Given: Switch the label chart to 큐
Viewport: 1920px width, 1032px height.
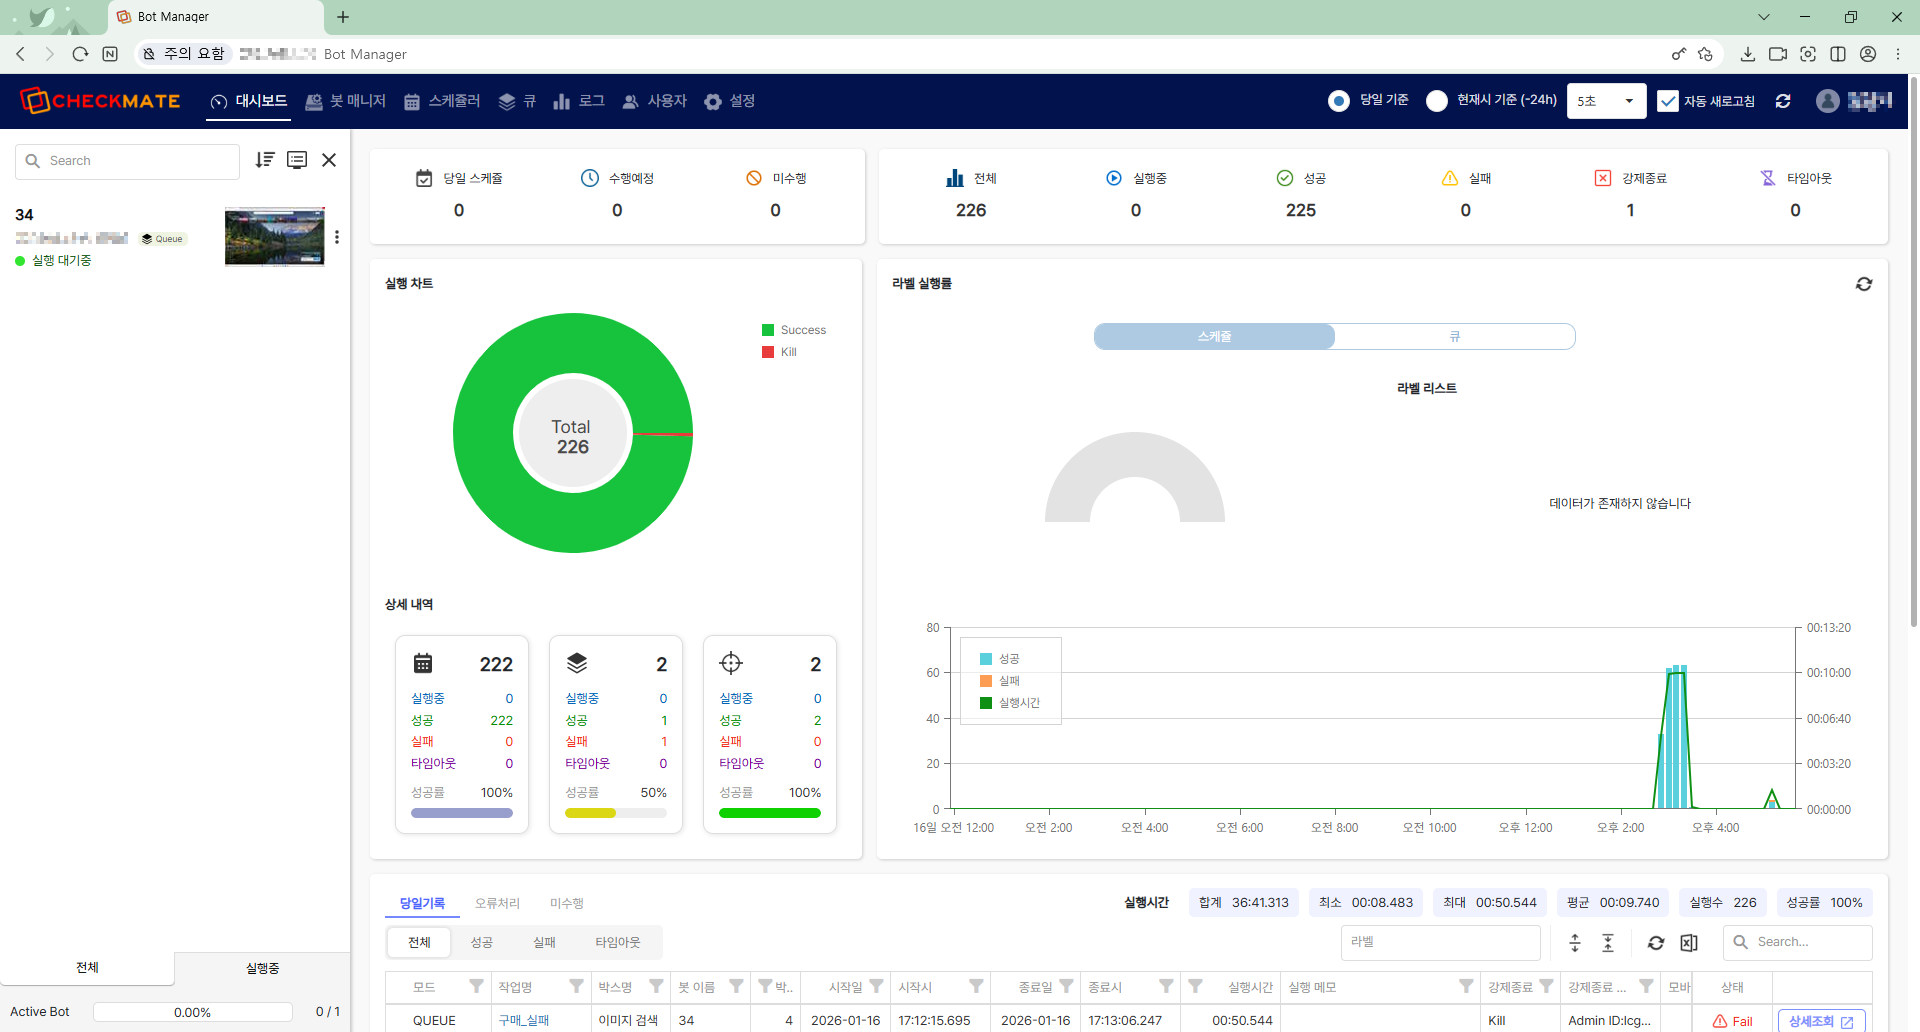Looking at the screenshot, I should (1455, 337).
